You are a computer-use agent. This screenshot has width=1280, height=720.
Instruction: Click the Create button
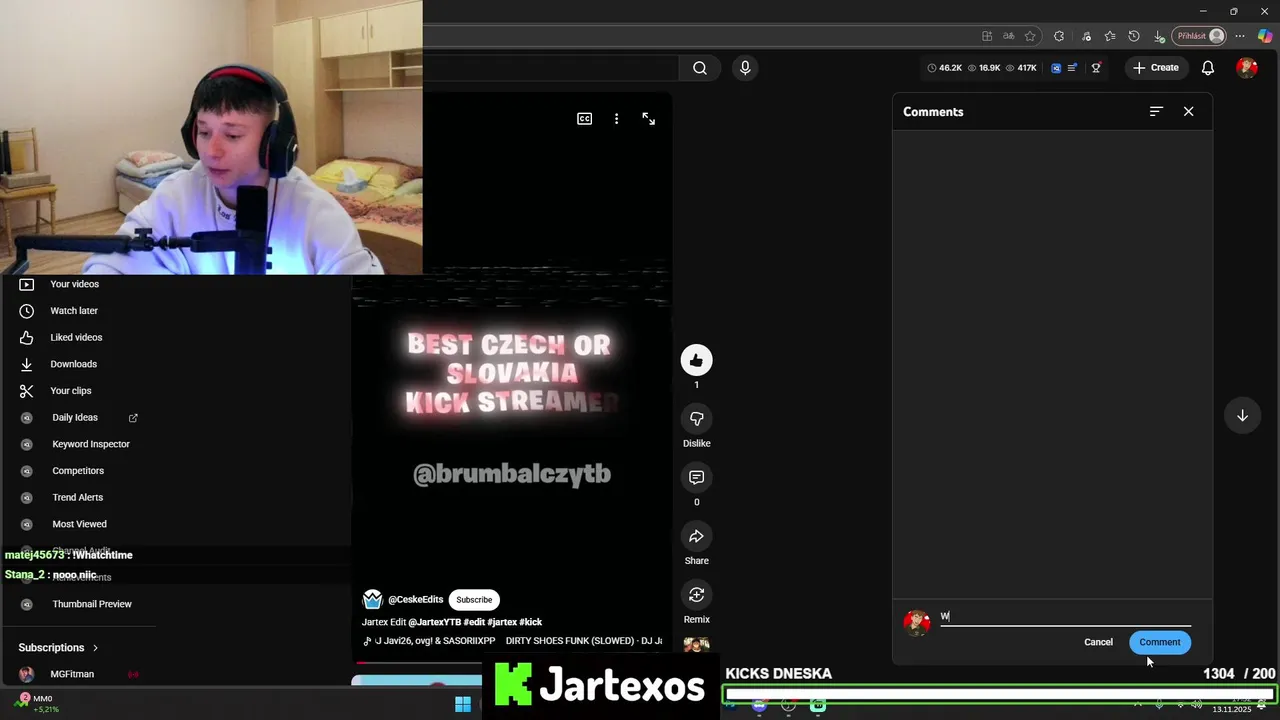1156,68
